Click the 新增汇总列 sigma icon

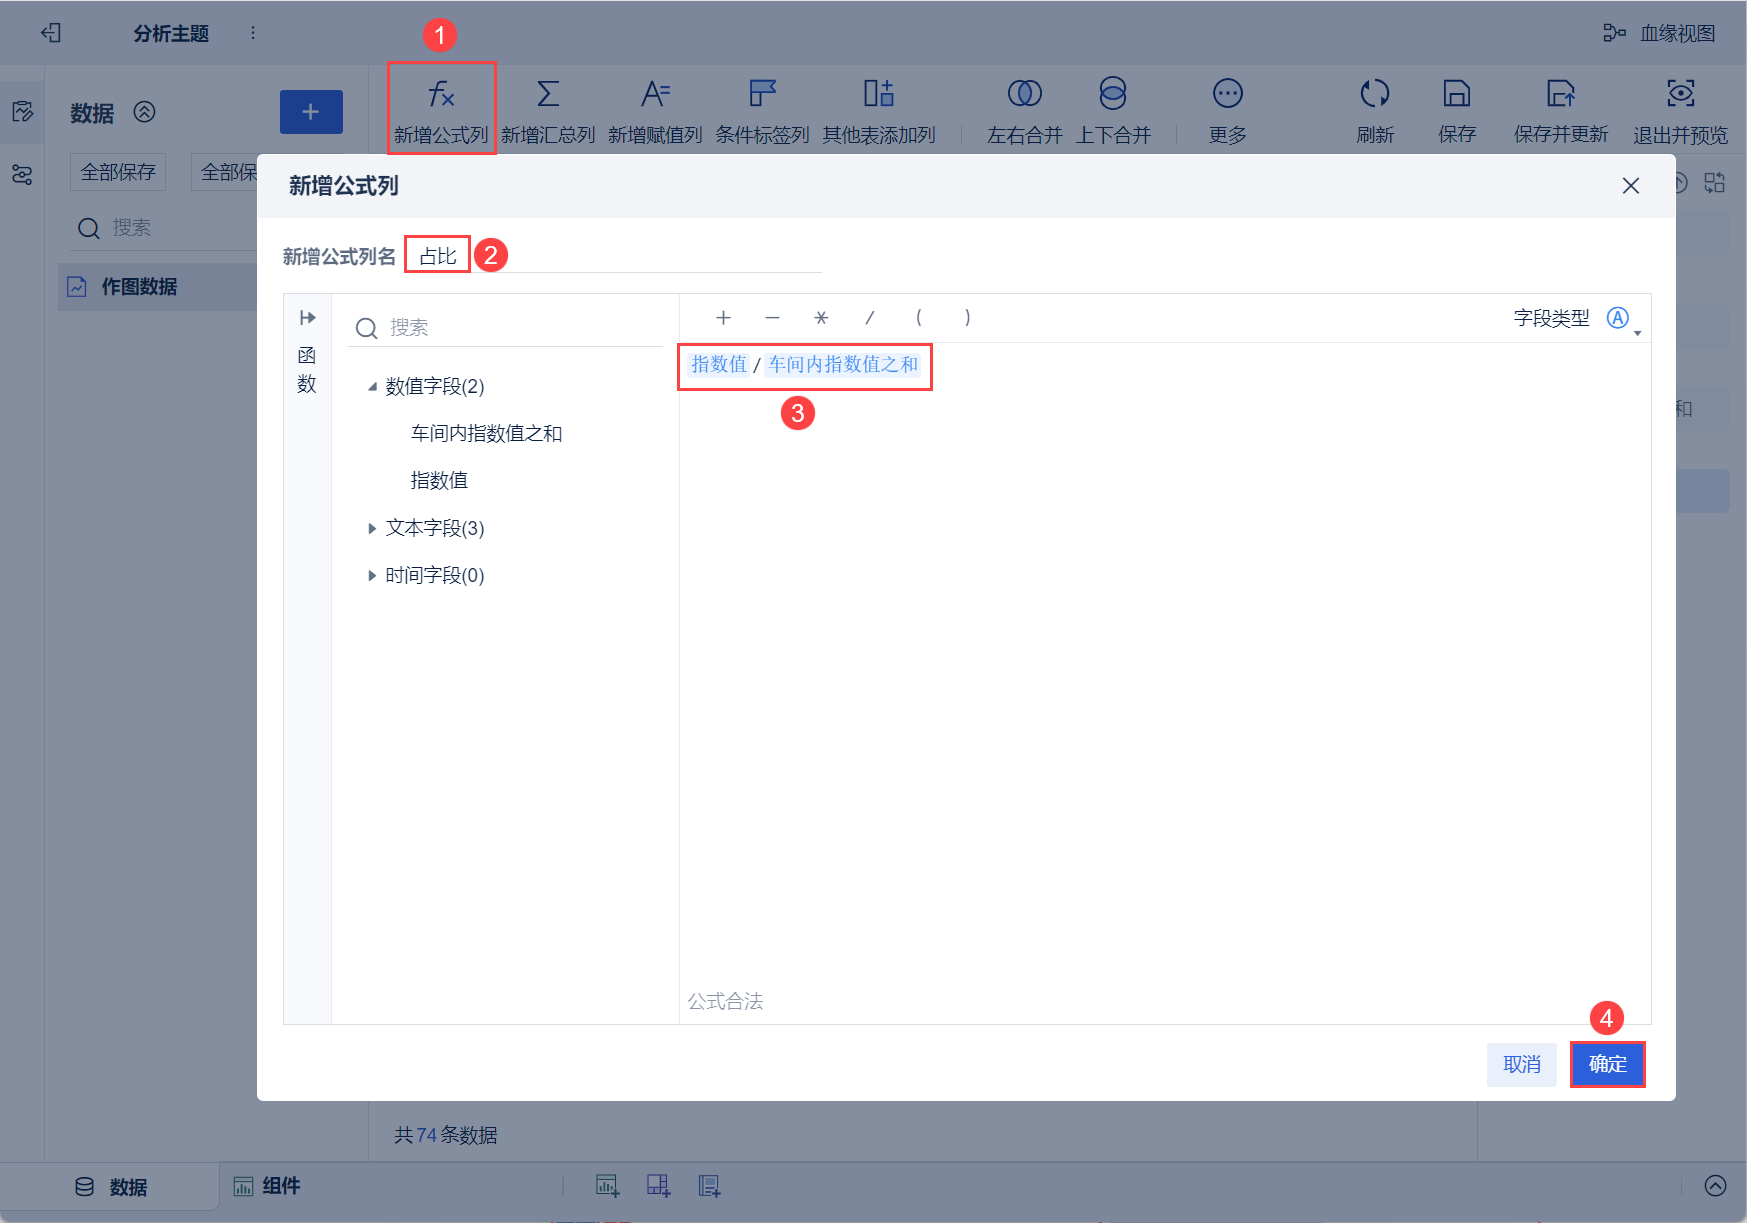tap(548, 94)
